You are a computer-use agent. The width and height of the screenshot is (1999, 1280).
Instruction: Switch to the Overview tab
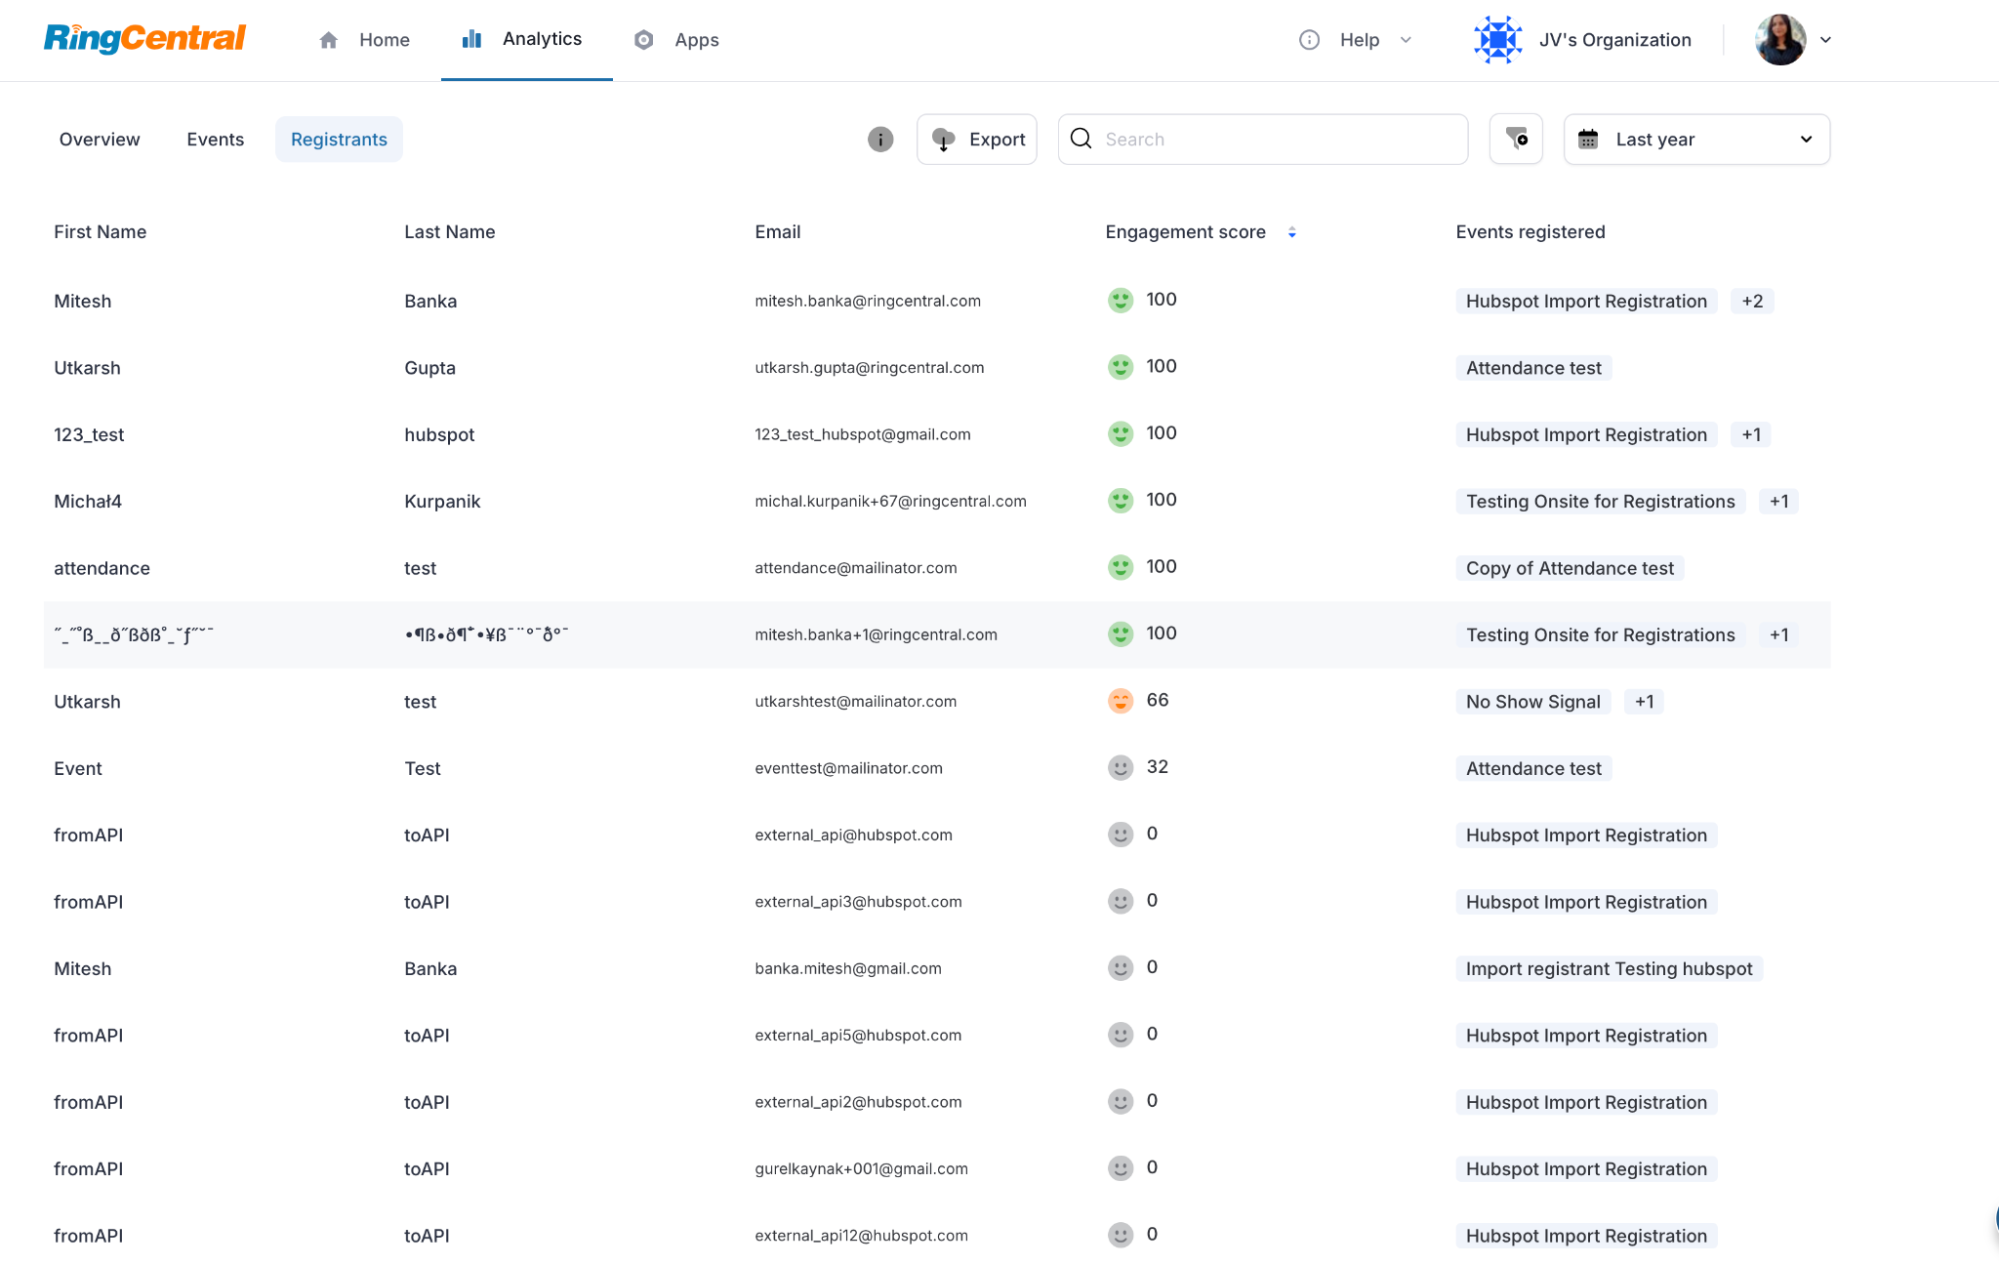99,139
